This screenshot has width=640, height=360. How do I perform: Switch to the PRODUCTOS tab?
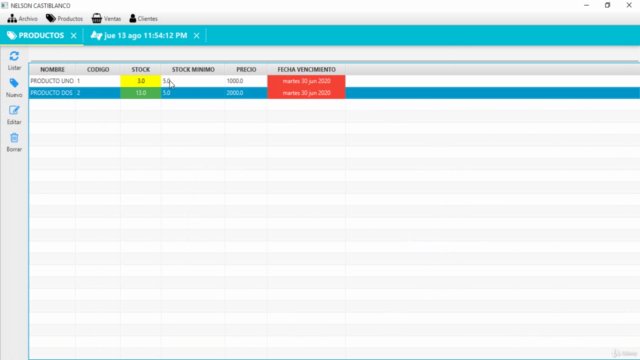tap(36, 36)
